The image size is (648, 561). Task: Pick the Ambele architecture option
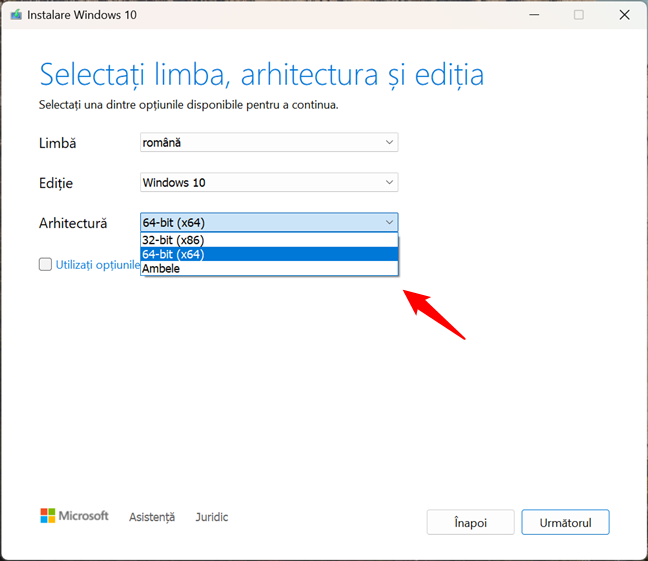[x=269, y=268]
